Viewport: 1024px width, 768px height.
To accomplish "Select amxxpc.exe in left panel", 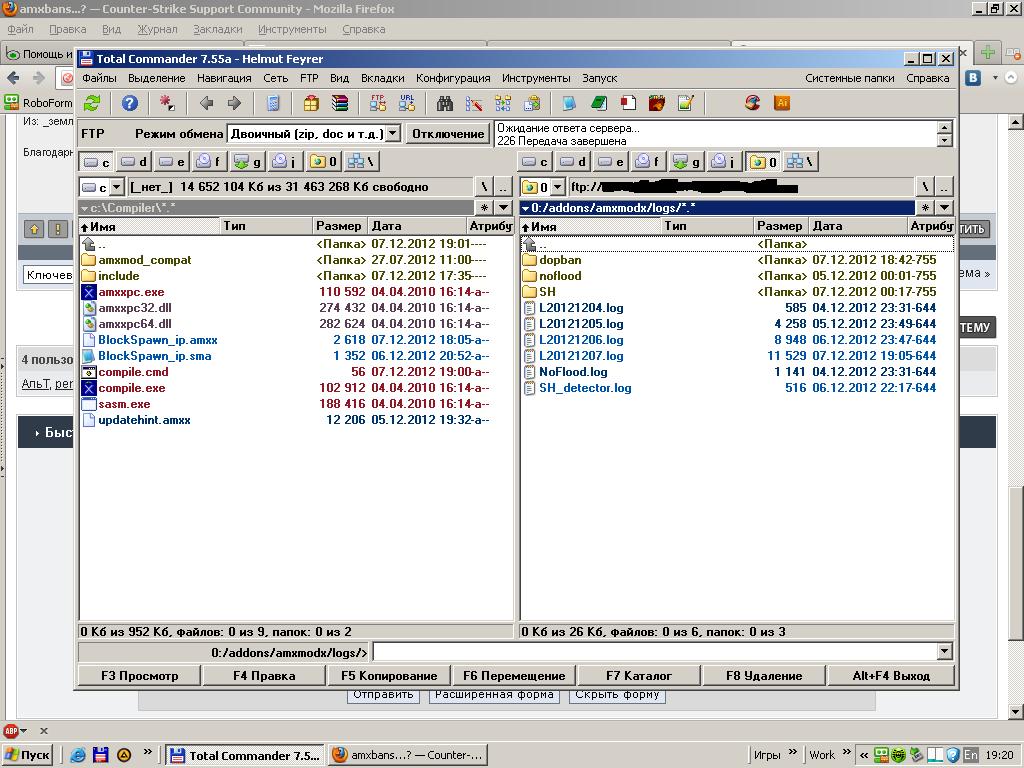I will click(x=131, y=293).
